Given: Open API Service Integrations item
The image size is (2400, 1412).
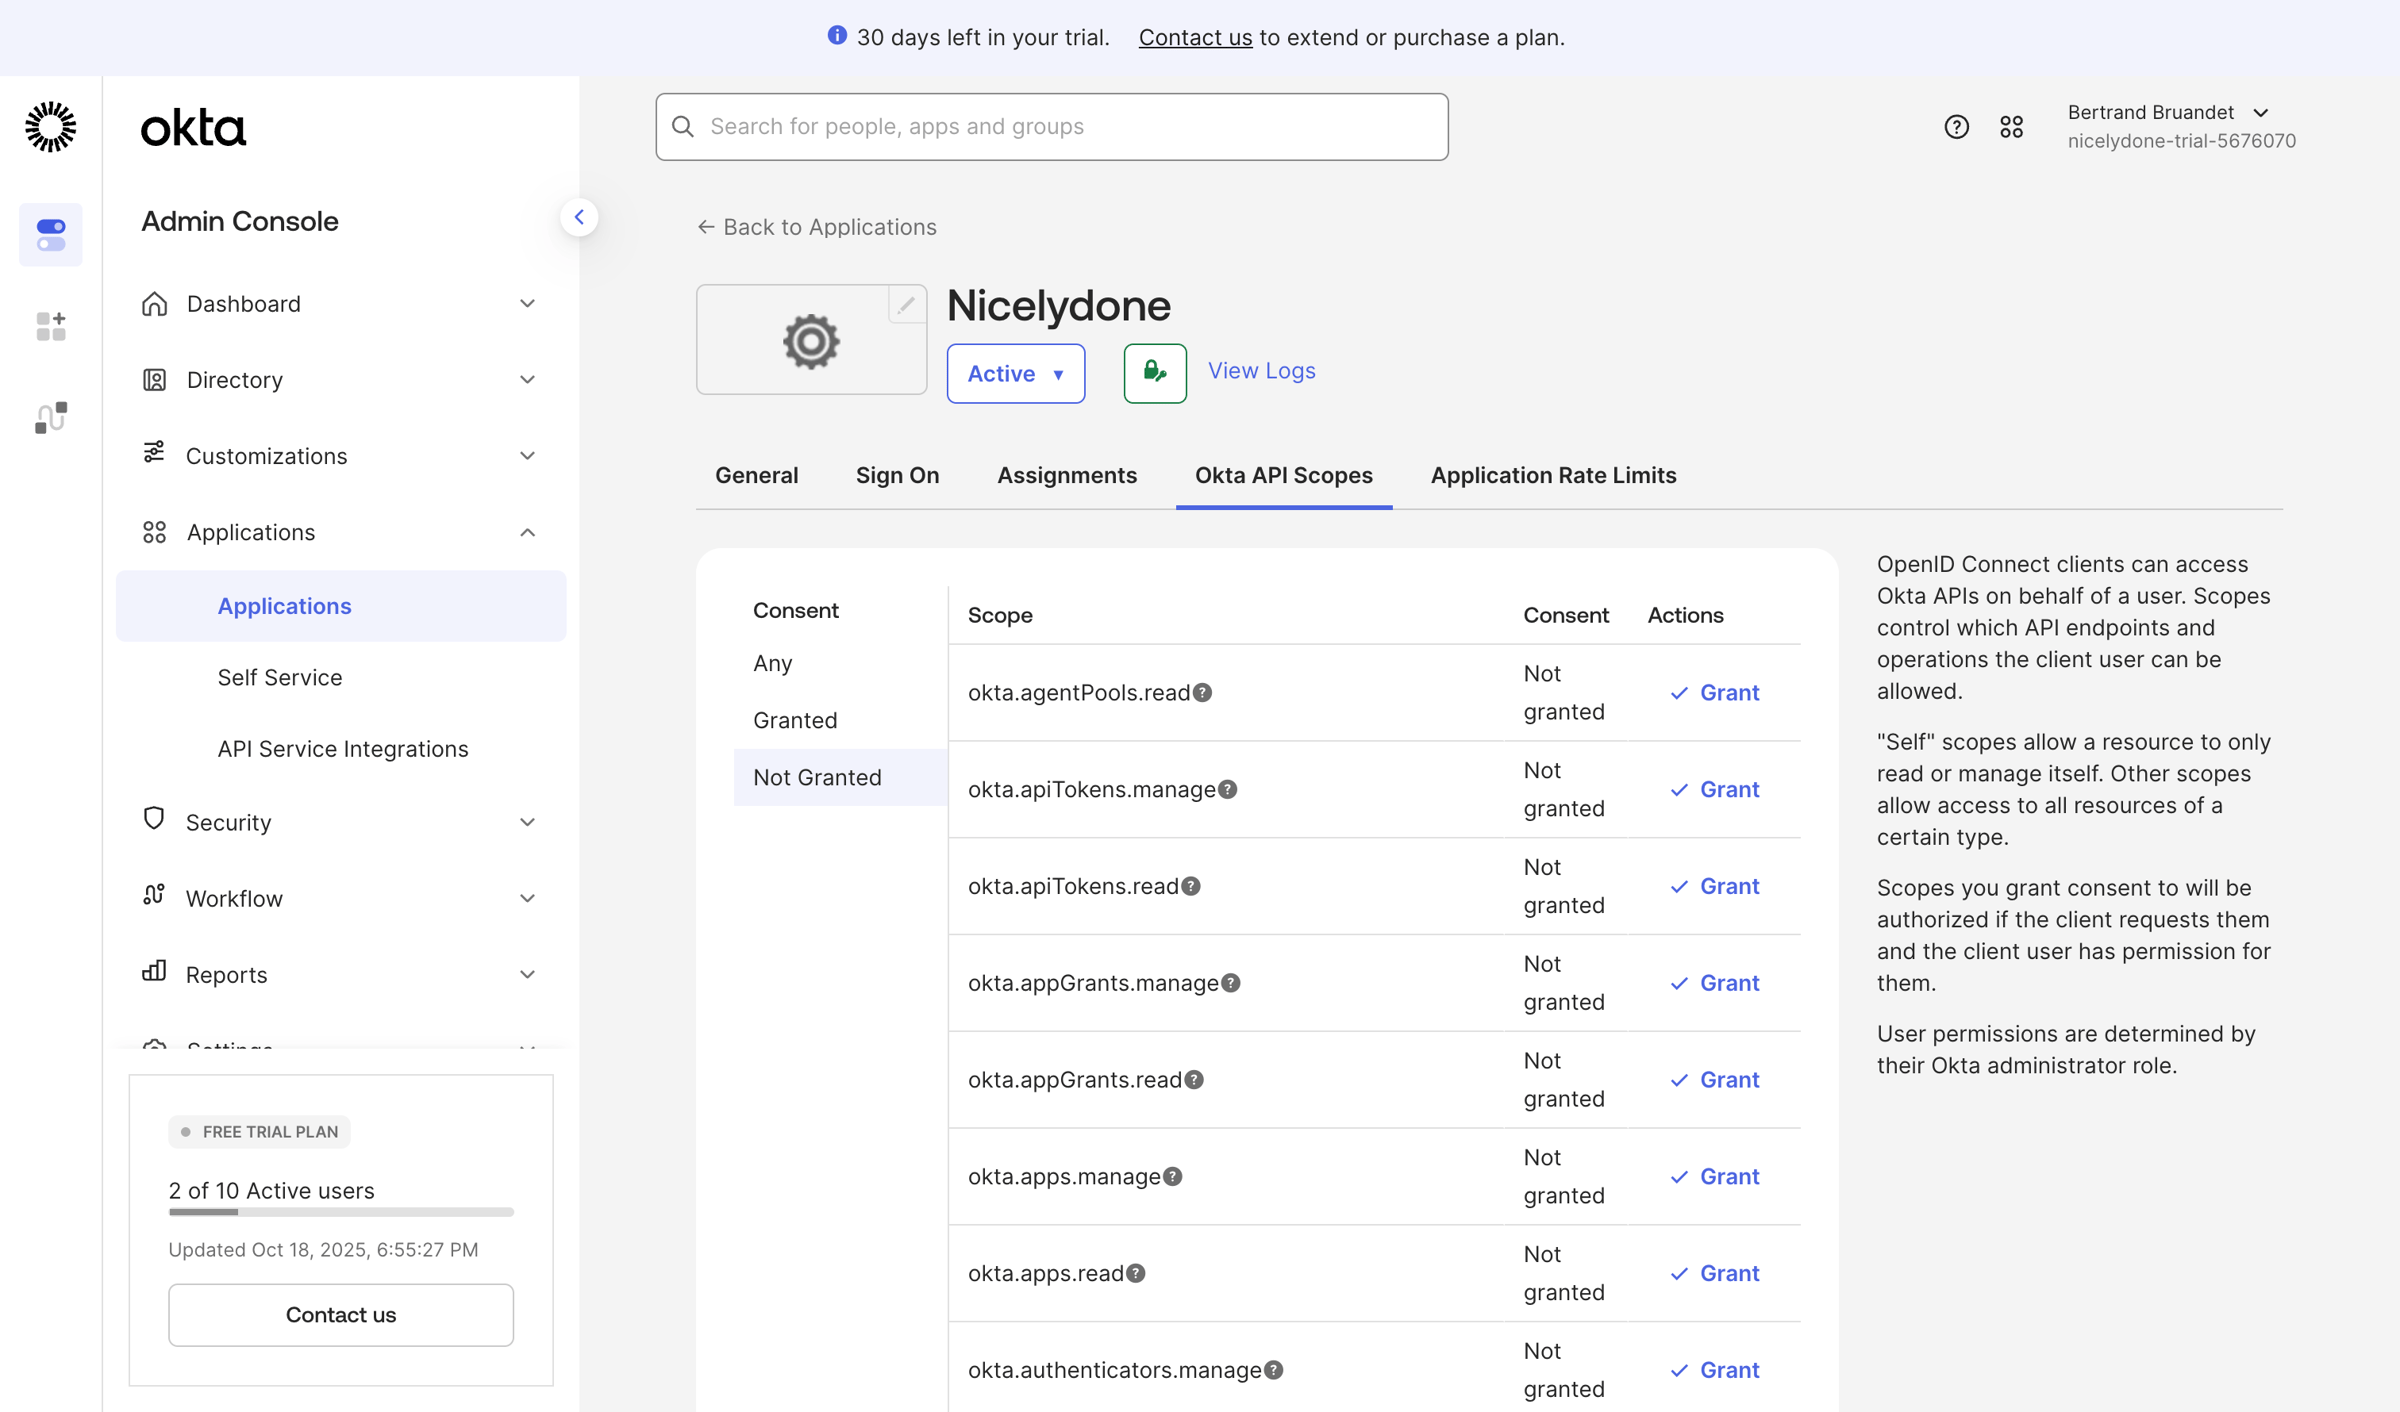Looking at the screenshot, I should pos(343,749).
